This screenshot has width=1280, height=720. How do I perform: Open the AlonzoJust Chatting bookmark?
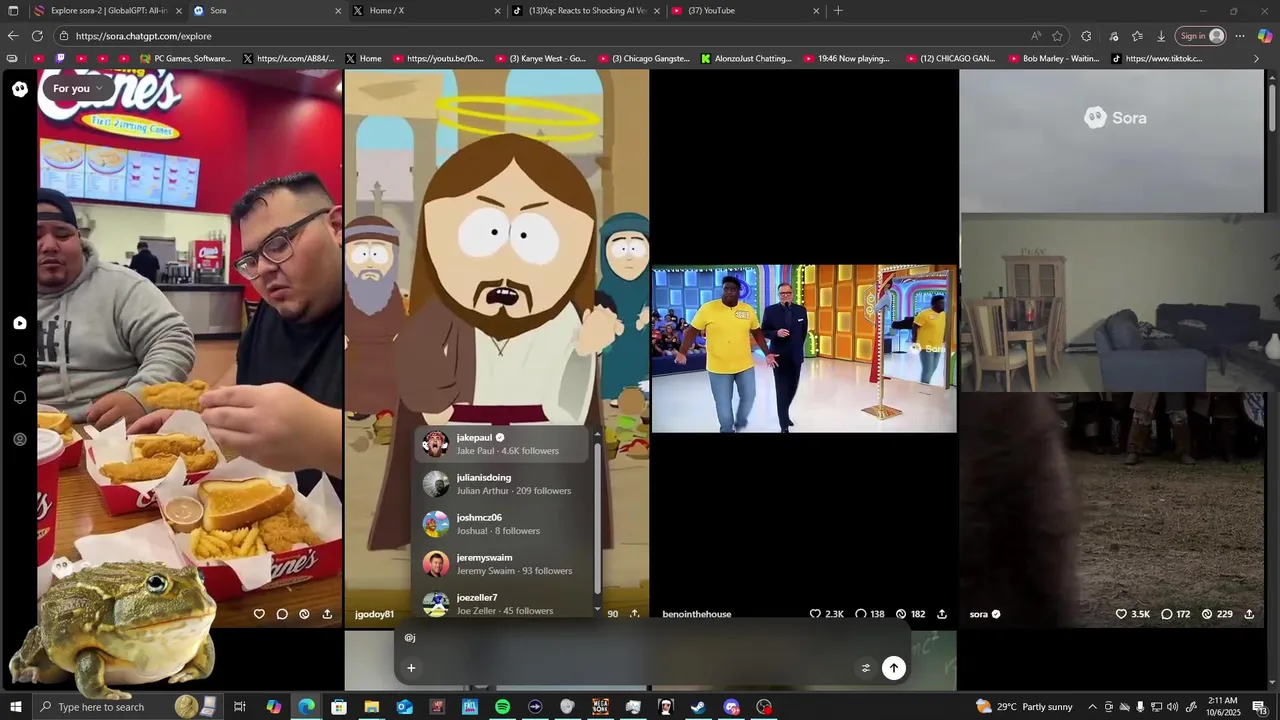(x=746, y=59)
